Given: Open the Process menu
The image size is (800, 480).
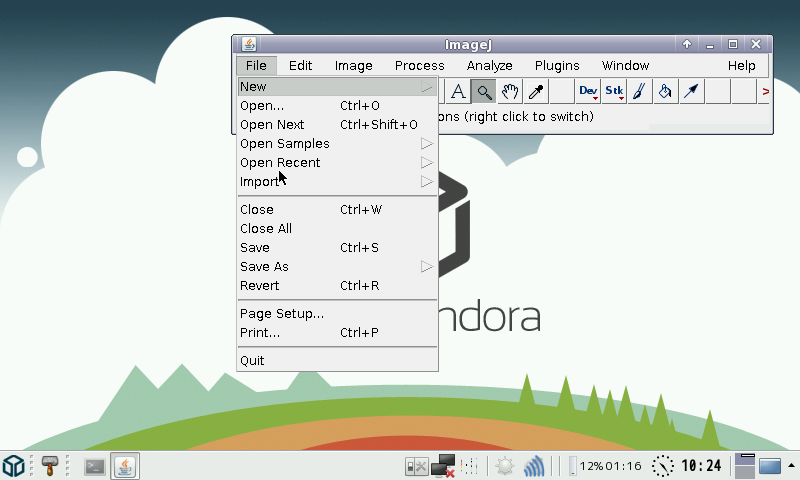Looking at the screenshot, I should pyautogui.click(x=419, y=66).
